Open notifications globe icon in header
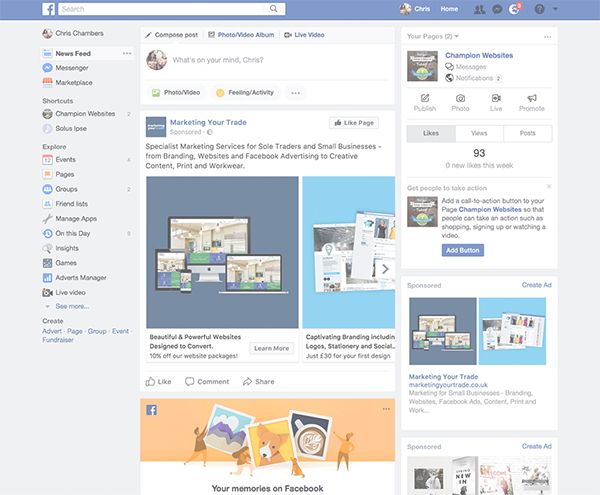 [514, 9]
